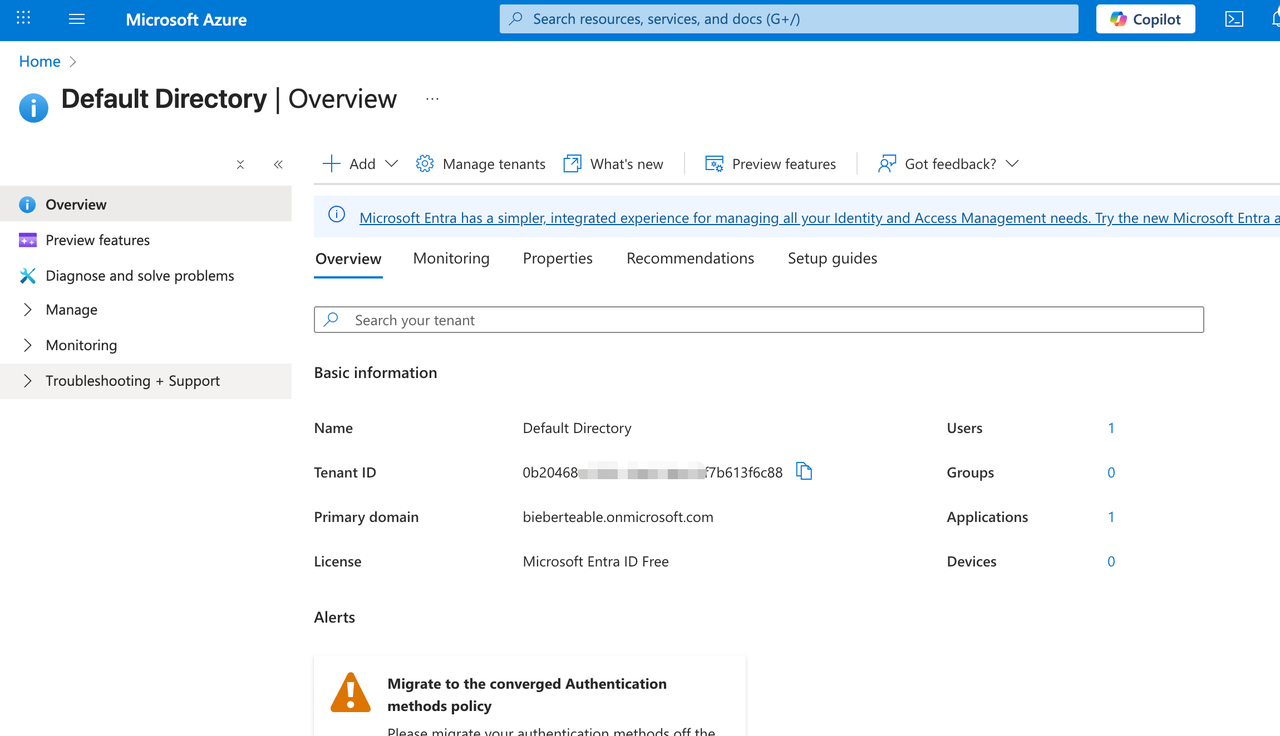1280x736 pixels.
Task: Click the Got feedback person icon
Action: (x=887, y=164)
